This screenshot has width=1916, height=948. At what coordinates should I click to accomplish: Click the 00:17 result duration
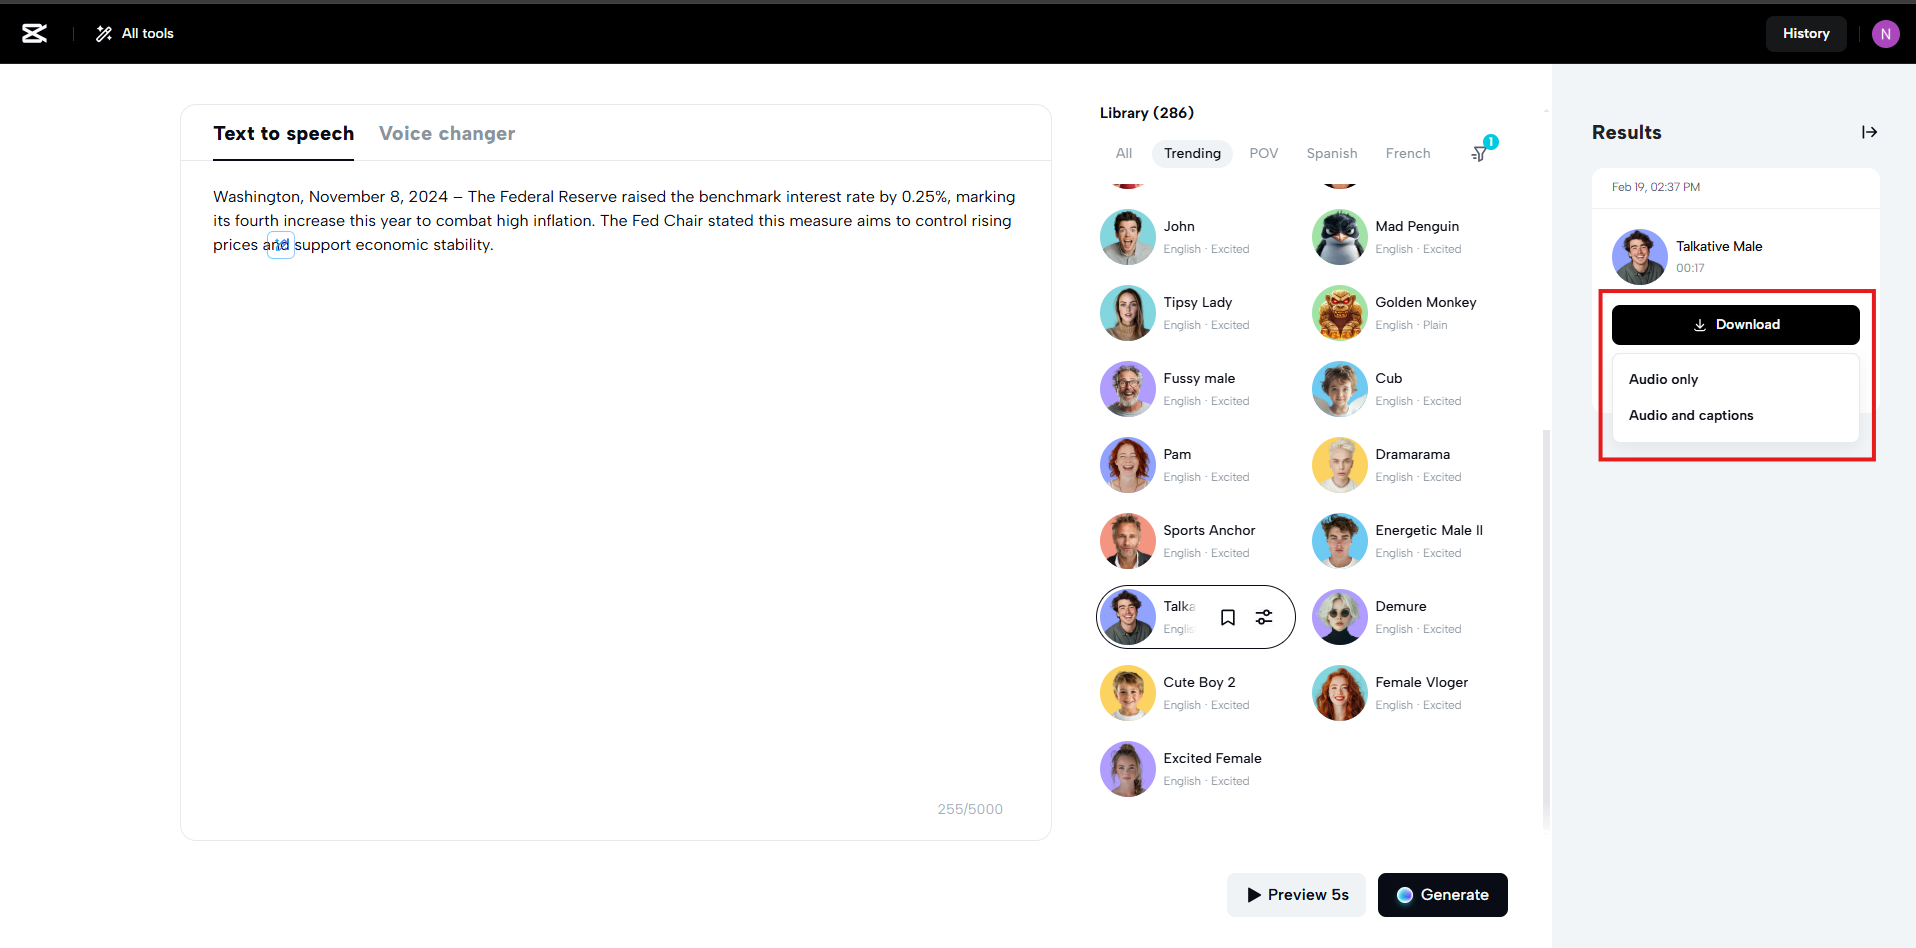click(1691, 268)
